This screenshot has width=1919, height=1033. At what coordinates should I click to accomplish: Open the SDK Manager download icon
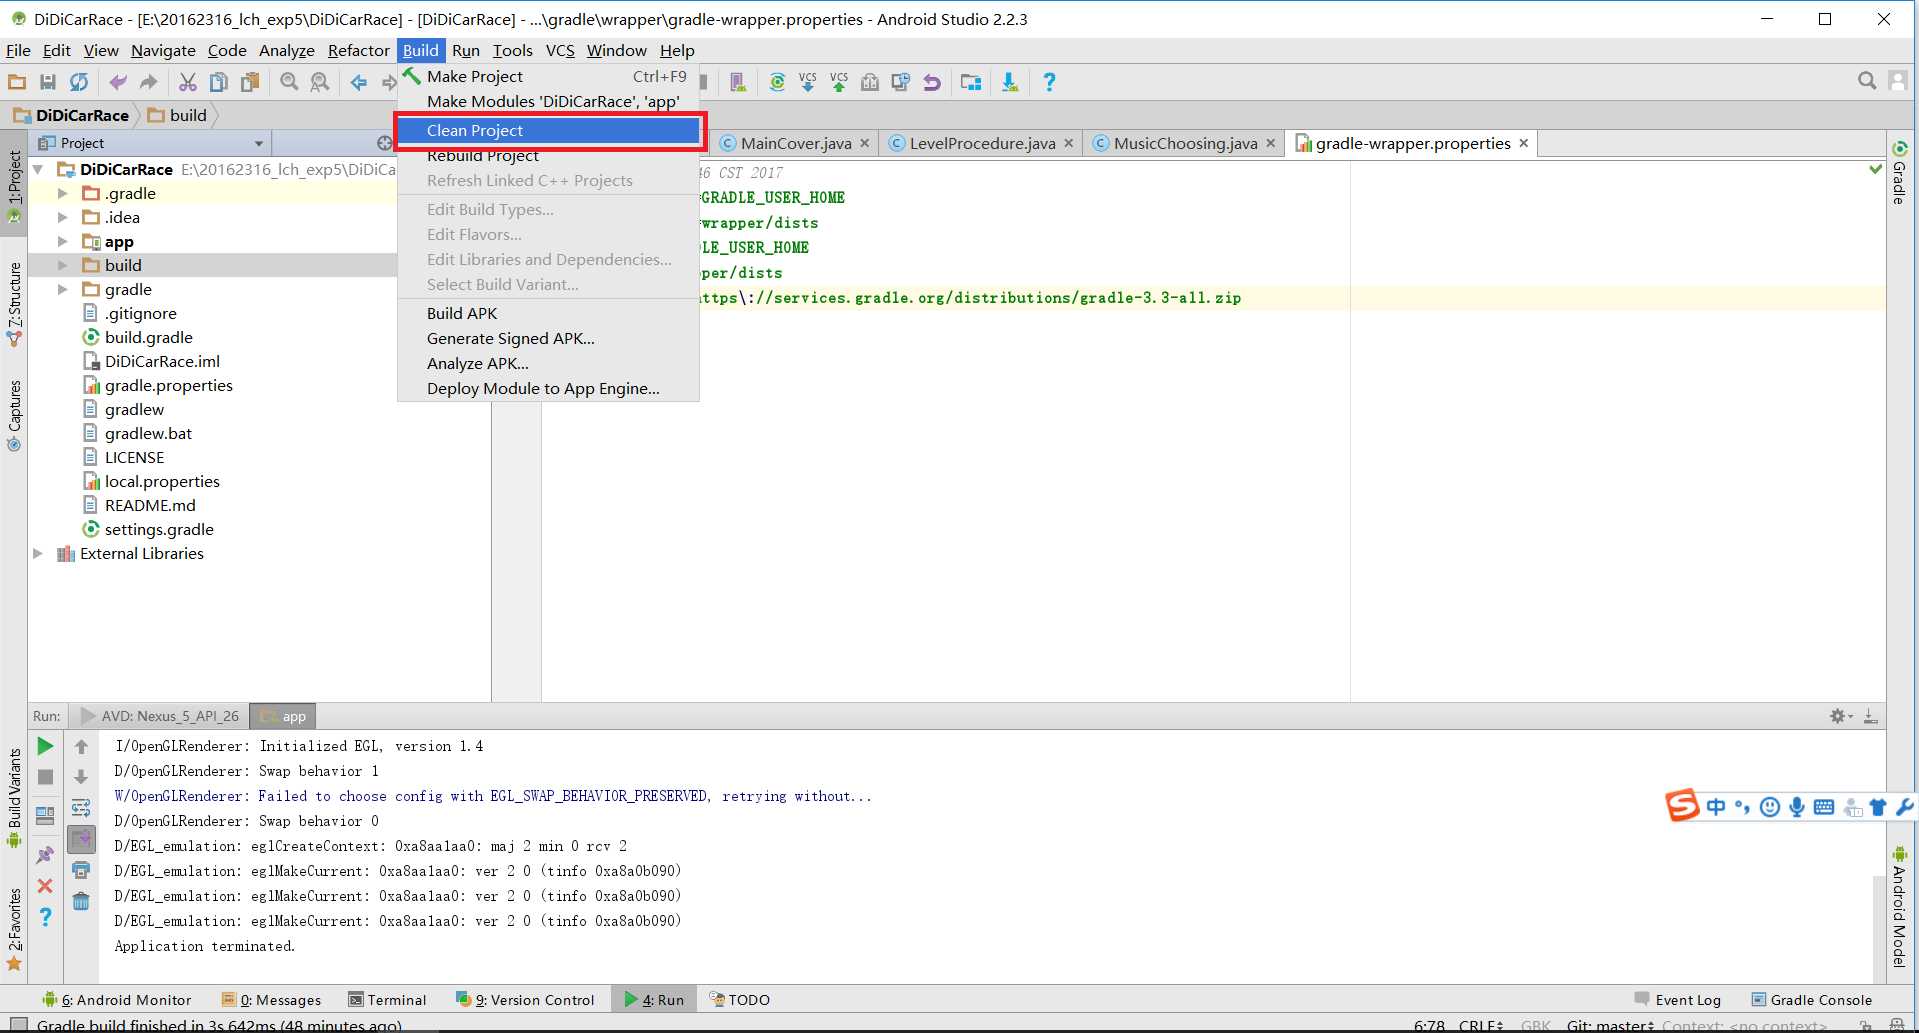(x=1010, y=82)
